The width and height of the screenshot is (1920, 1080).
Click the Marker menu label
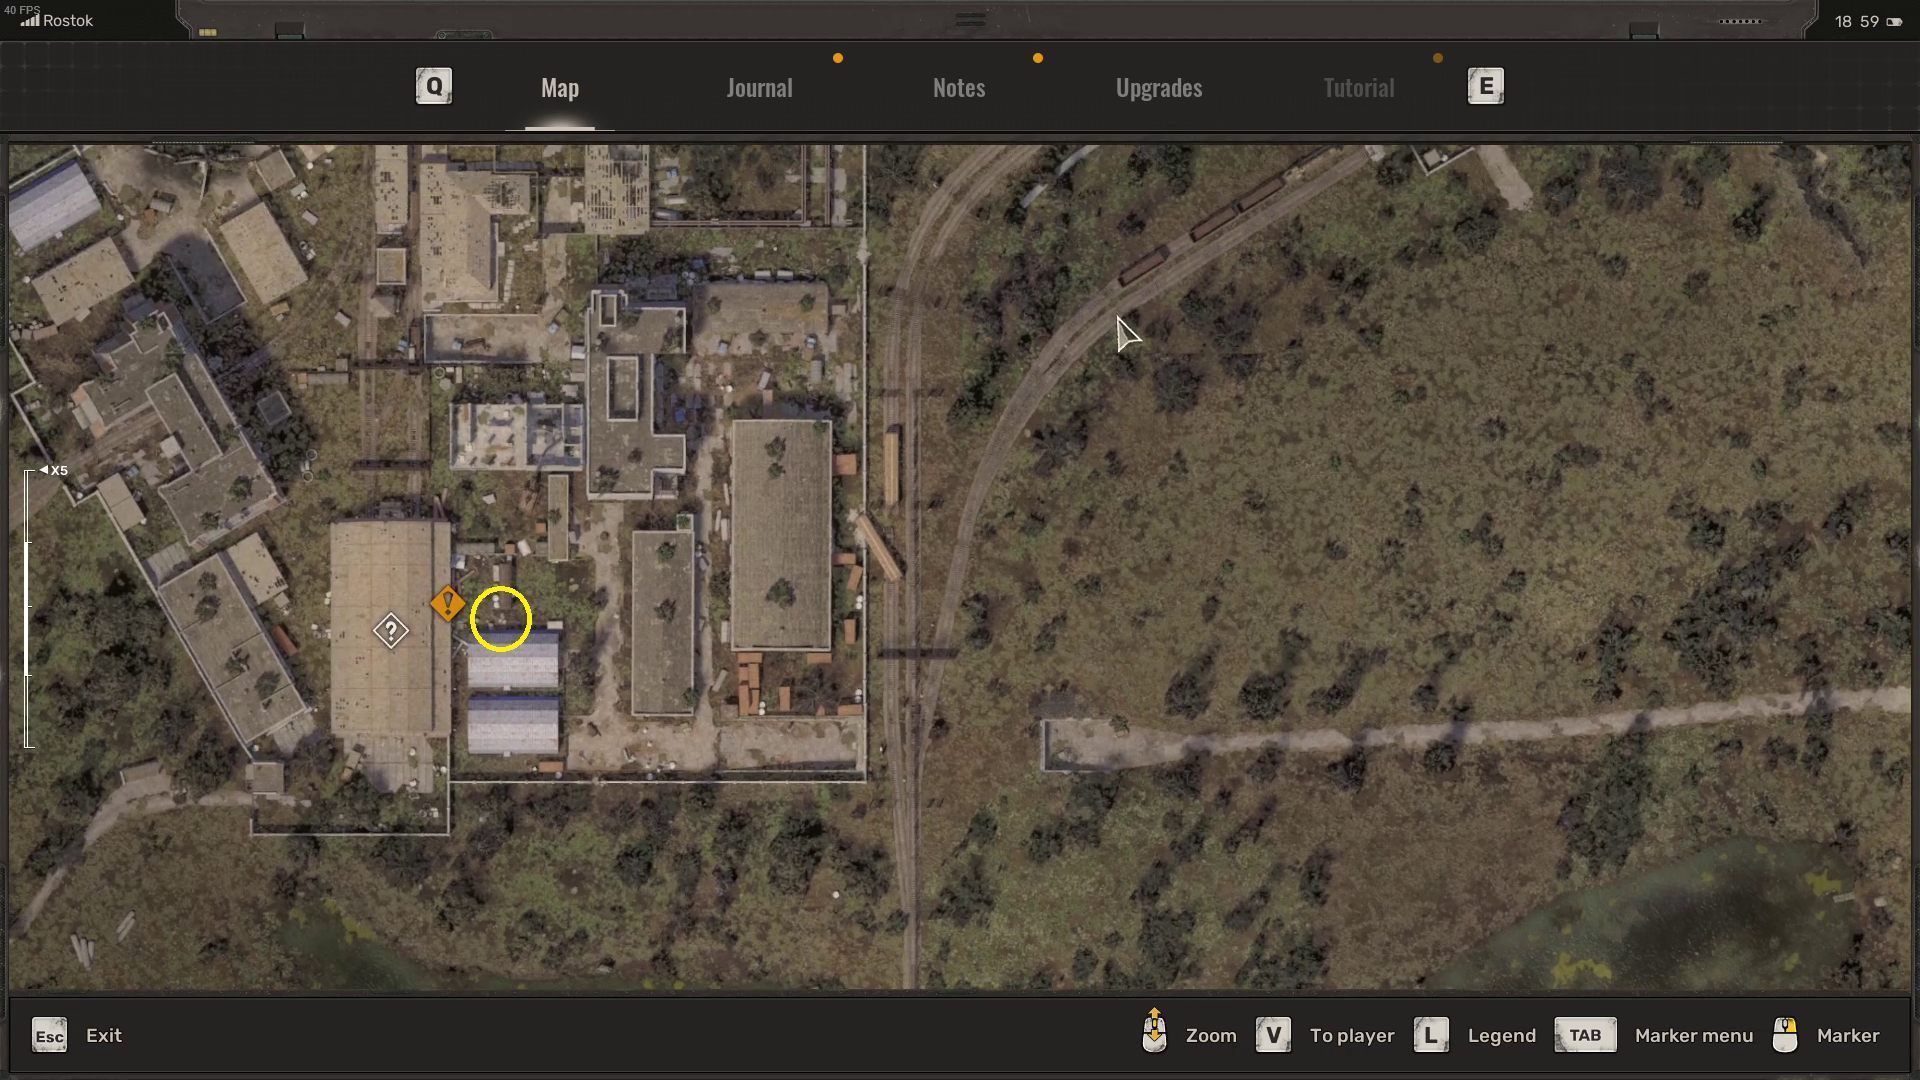(x=1694, y=1036)
